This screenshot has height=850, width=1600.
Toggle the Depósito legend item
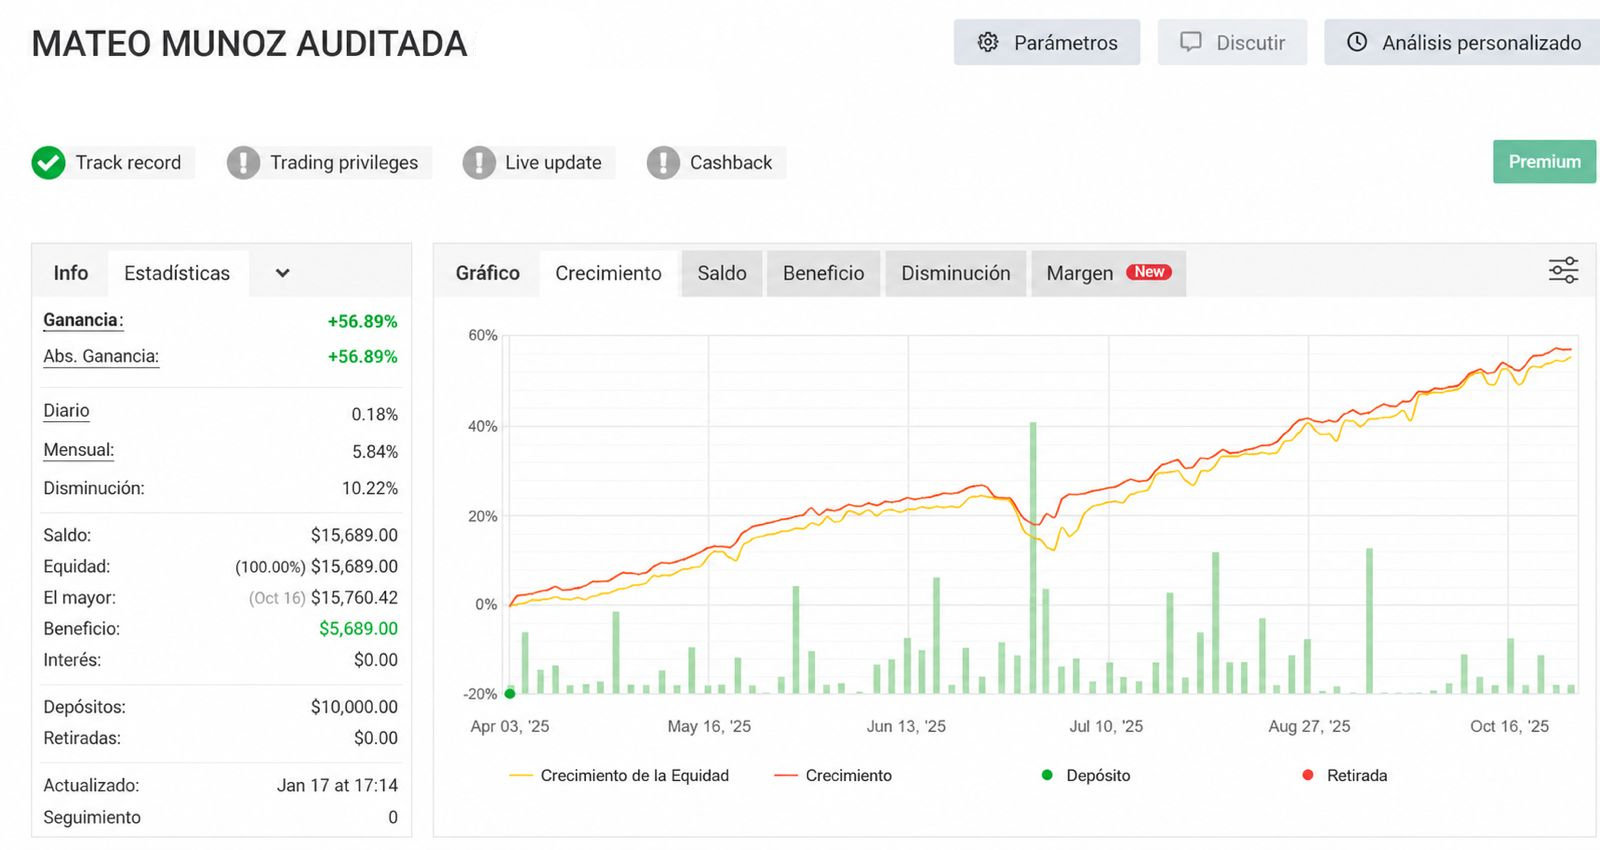point(1086,775)
